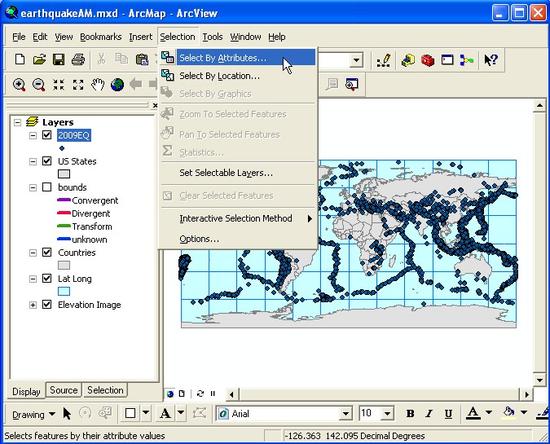This screenshot has width=550, height=444.
Task: Click the New Map File icon
Action: pos(20,59)
